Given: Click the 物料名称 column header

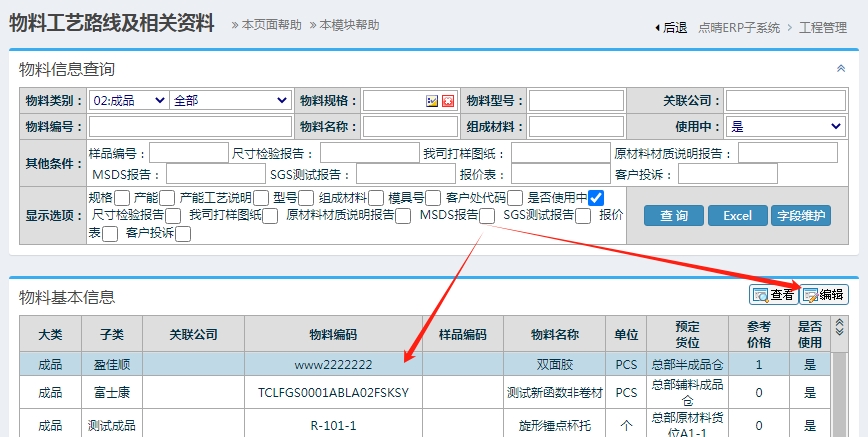Looking at the screenshot, I should pos(555,334).
